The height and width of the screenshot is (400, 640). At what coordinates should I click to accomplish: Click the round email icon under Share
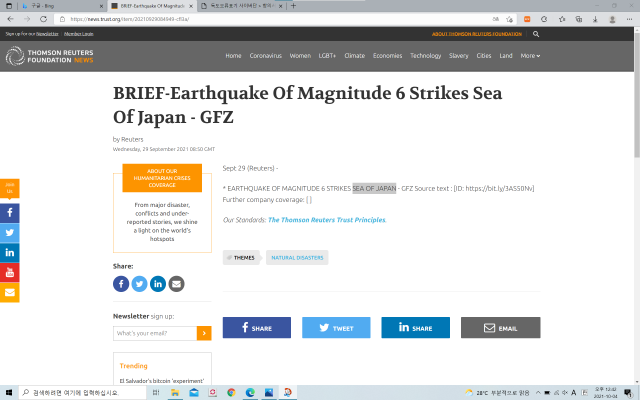click(x=176, y=284)
